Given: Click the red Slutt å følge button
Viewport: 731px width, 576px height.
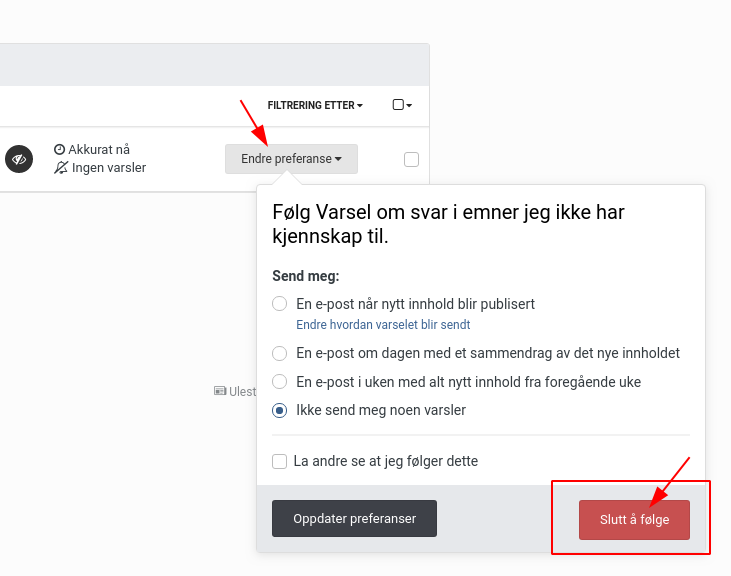Looking at the screenshot, I should (x=634, y=520).
